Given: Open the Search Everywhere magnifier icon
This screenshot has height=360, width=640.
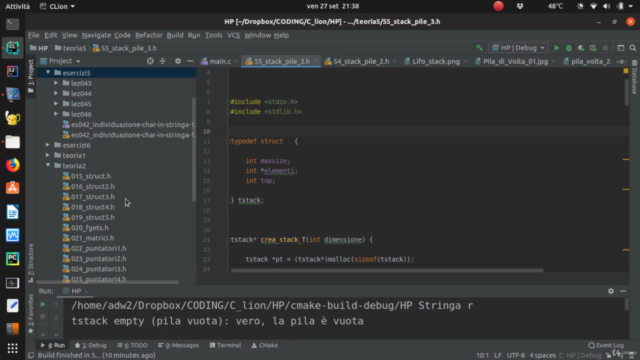Looking at the screenshot, I should [633, 48].
